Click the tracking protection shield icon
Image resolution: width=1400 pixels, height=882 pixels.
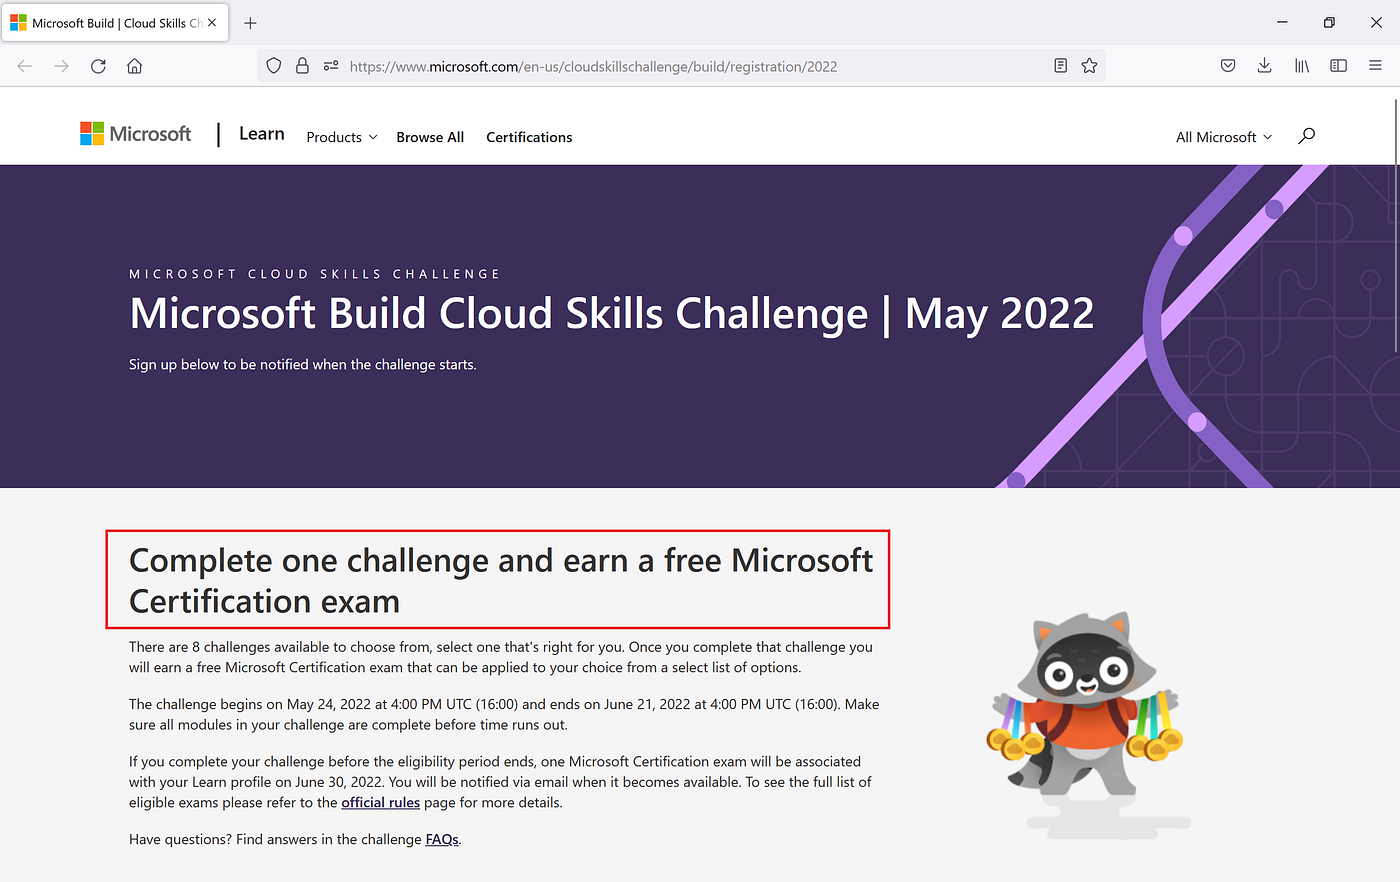pos(273,66)
